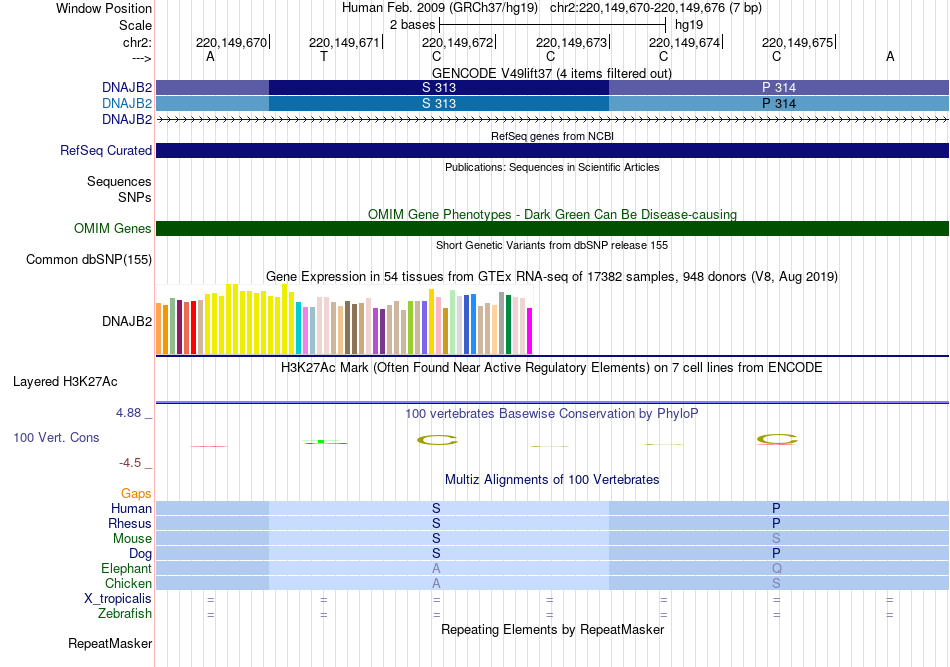This screenshot has height=667, width=950.
Task: Click the RepeatMasker track label
Action: (x=110, y=643)
